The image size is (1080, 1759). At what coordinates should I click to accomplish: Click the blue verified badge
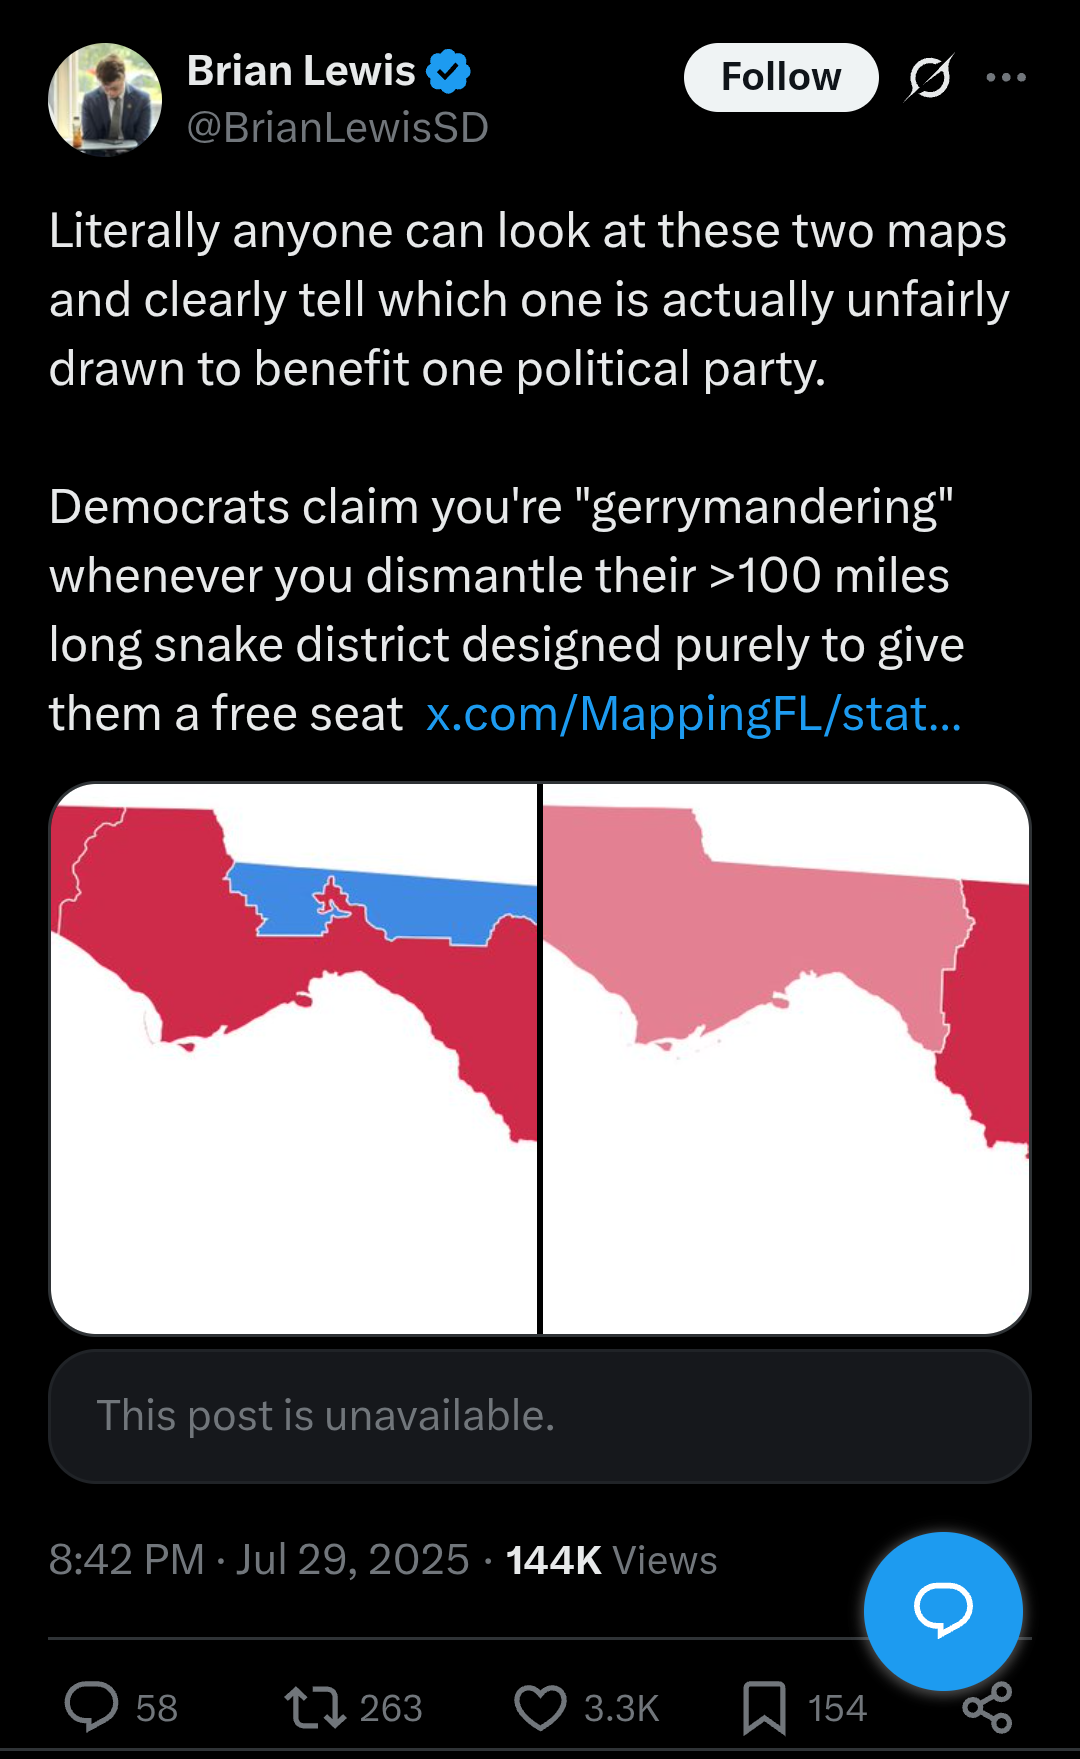pyautogui.click(x=448, y=71)
